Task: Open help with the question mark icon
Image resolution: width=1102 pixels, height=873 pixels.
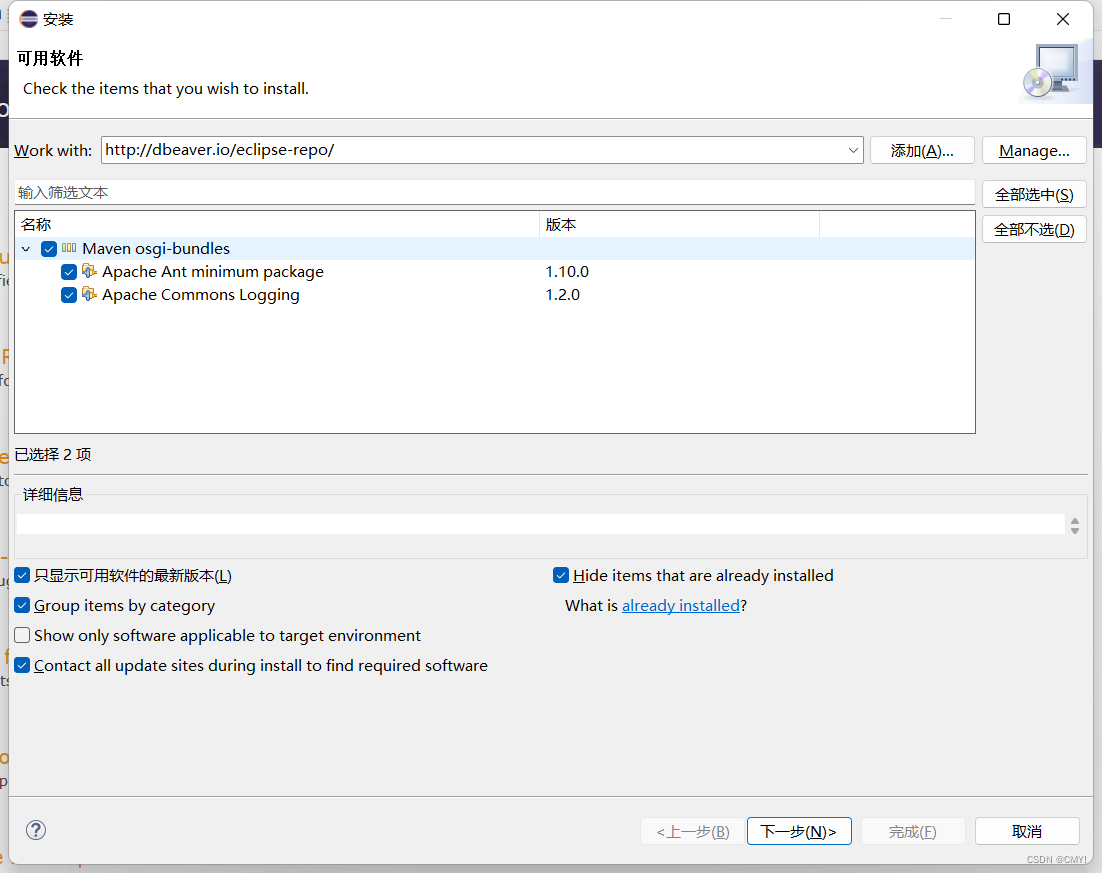Action: 35,830
